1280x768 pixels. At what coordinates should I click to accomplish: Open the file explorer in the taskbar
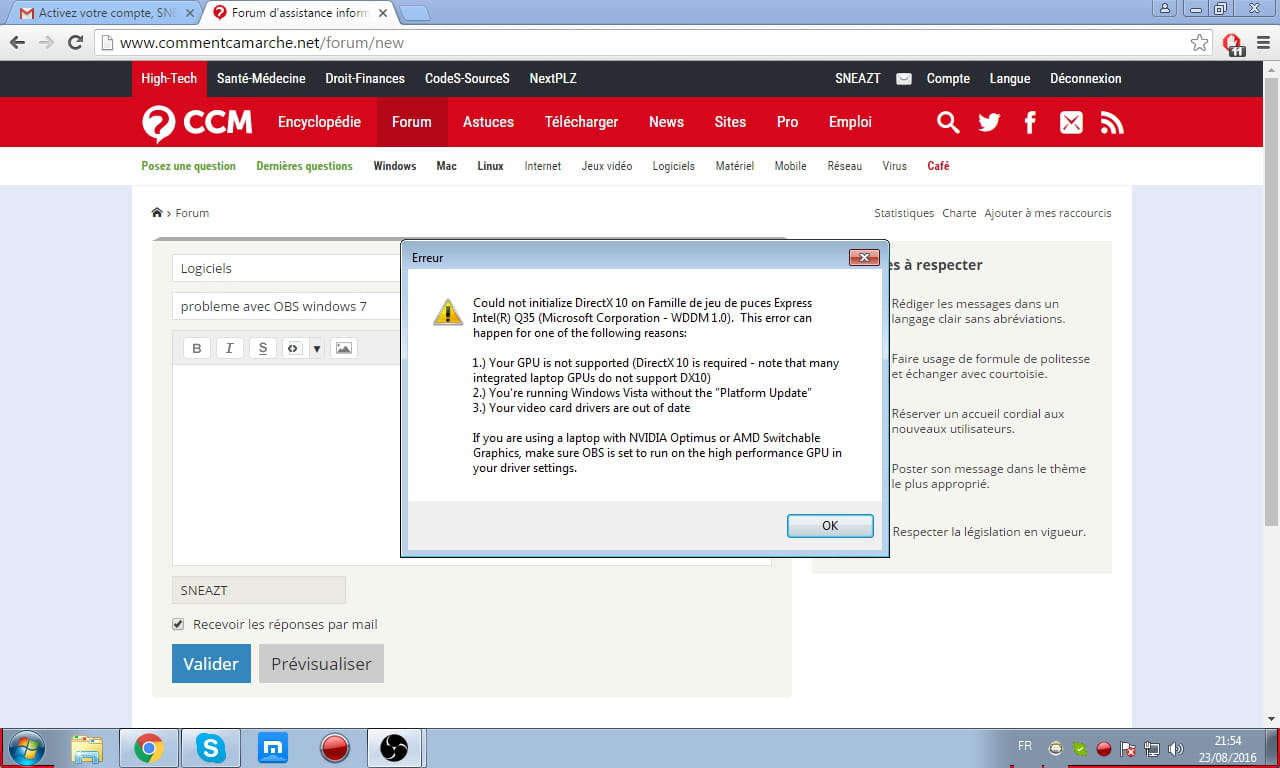87,748
